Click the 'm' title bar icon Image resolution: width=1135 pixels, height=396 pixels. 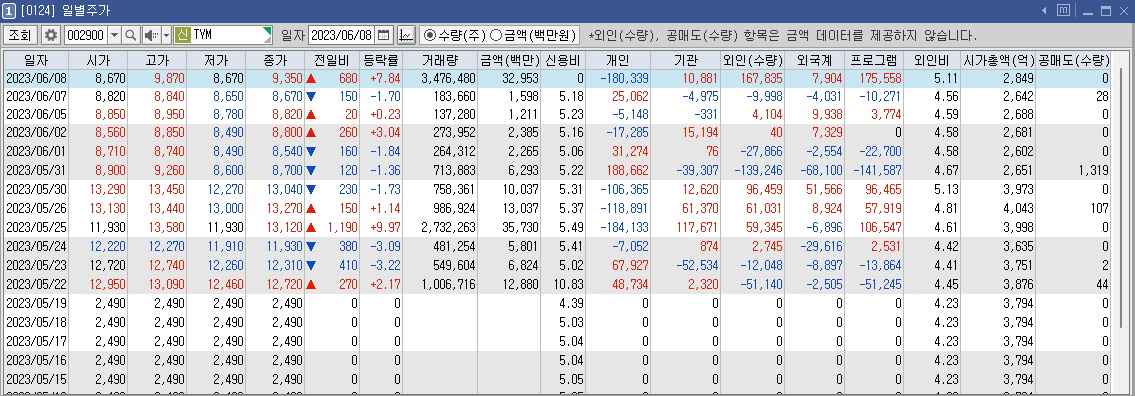[x=1063, y=11]
